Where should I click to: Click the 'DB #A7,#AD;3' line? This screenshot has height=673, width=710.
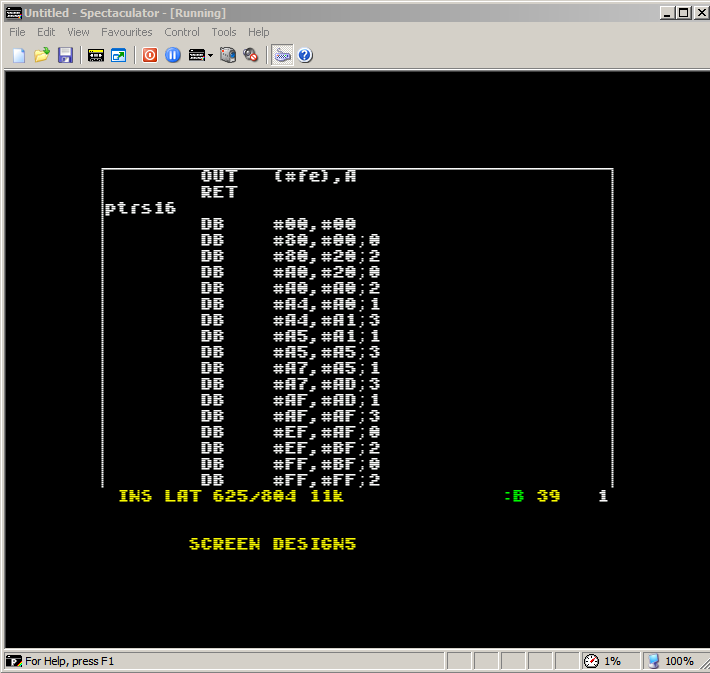point(290,385)
